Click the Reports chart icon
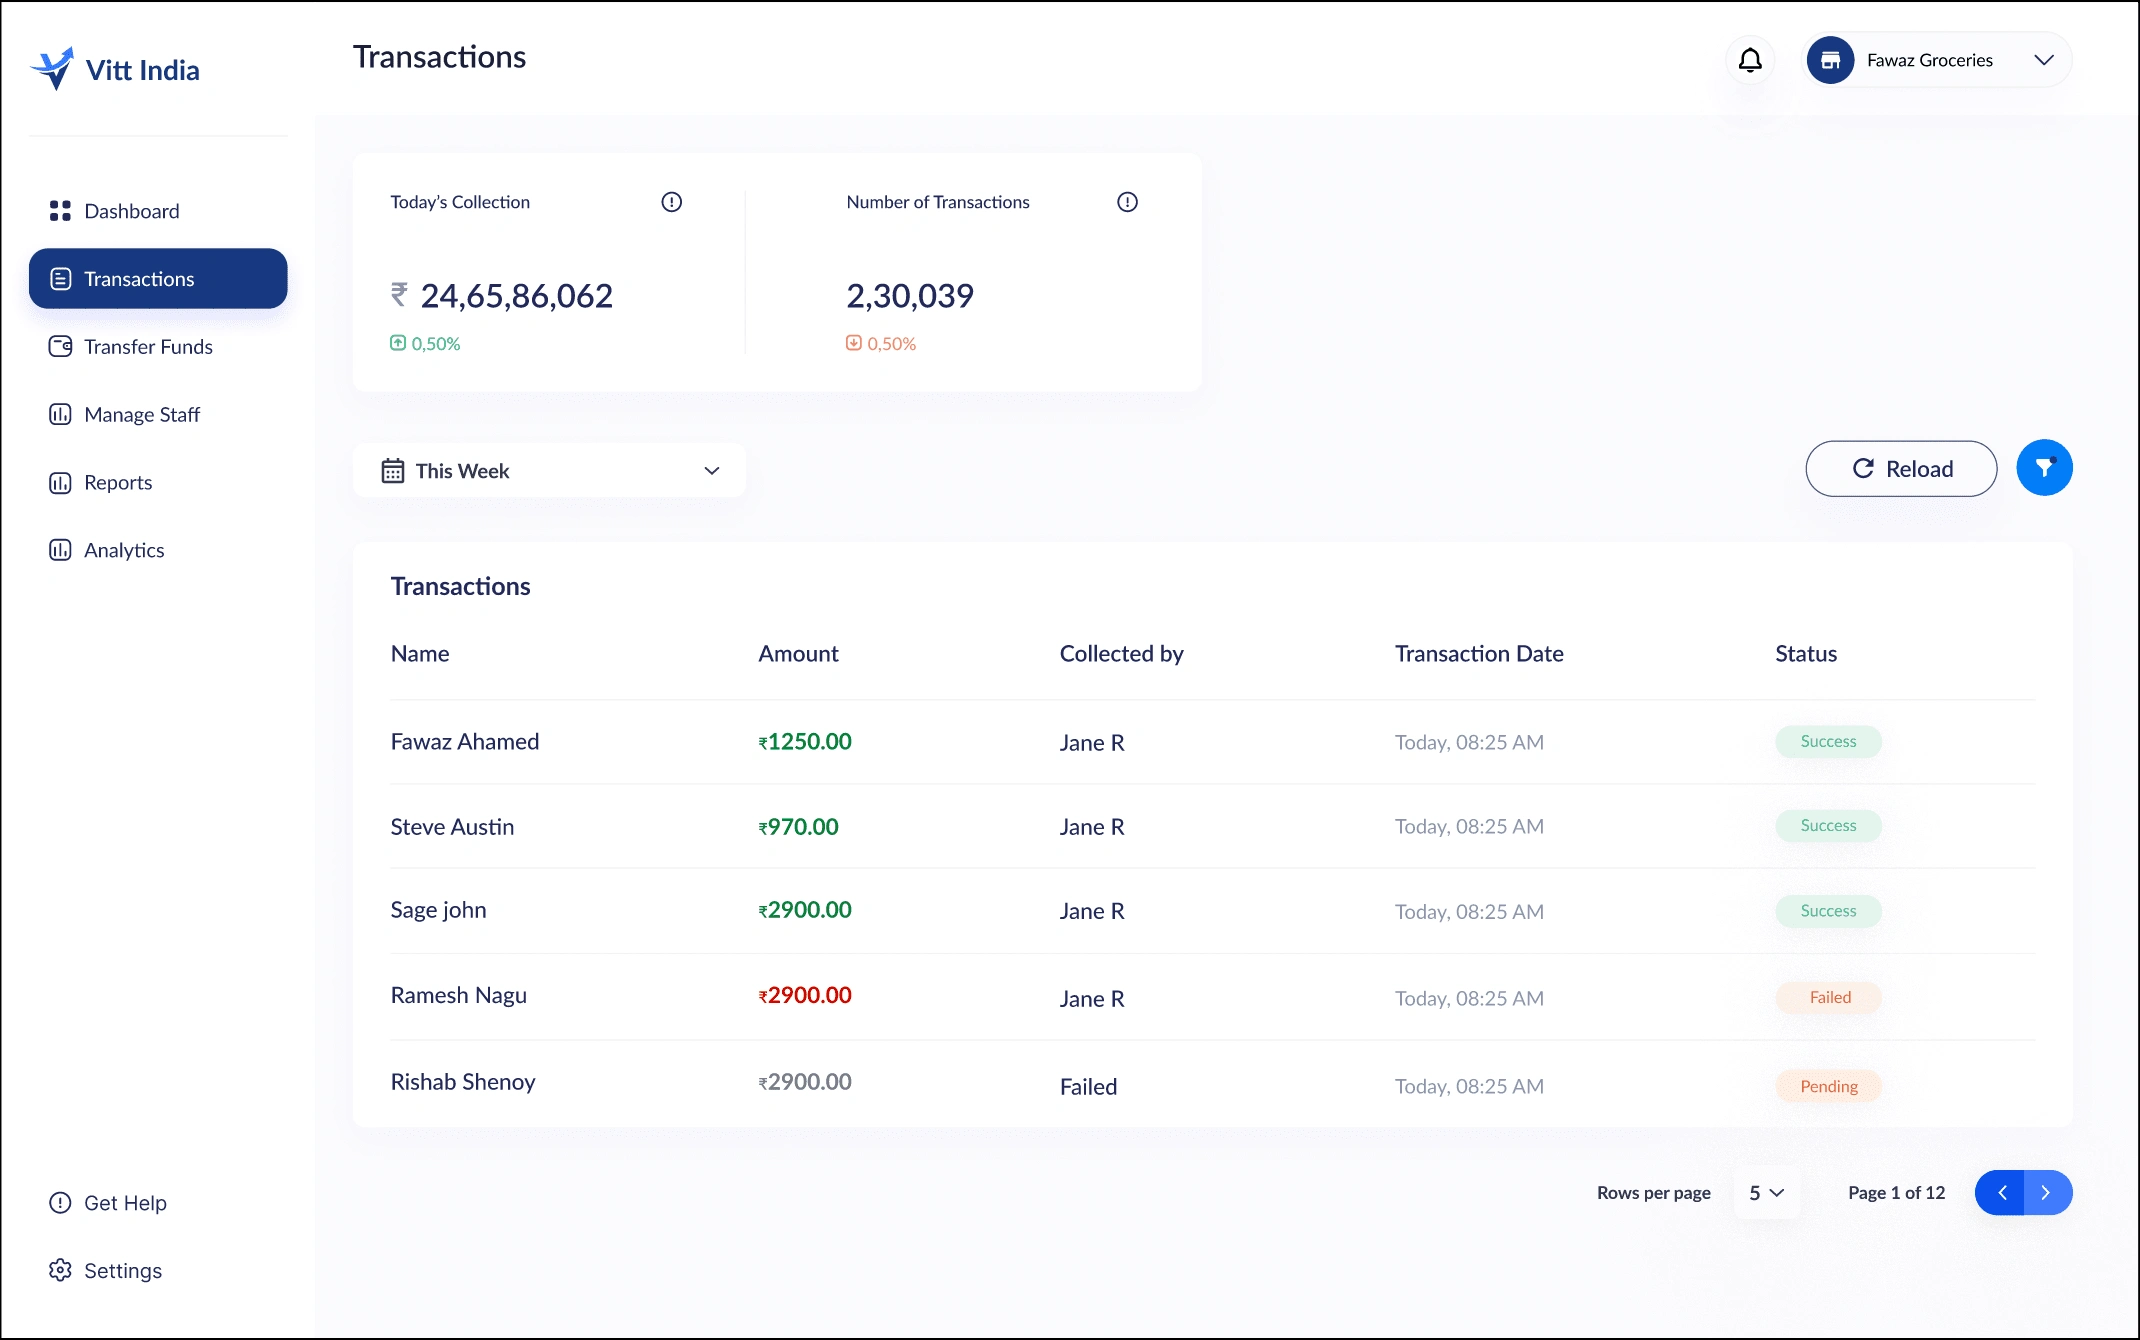This screenshot has height=1340, width=2140. (60, 483)
